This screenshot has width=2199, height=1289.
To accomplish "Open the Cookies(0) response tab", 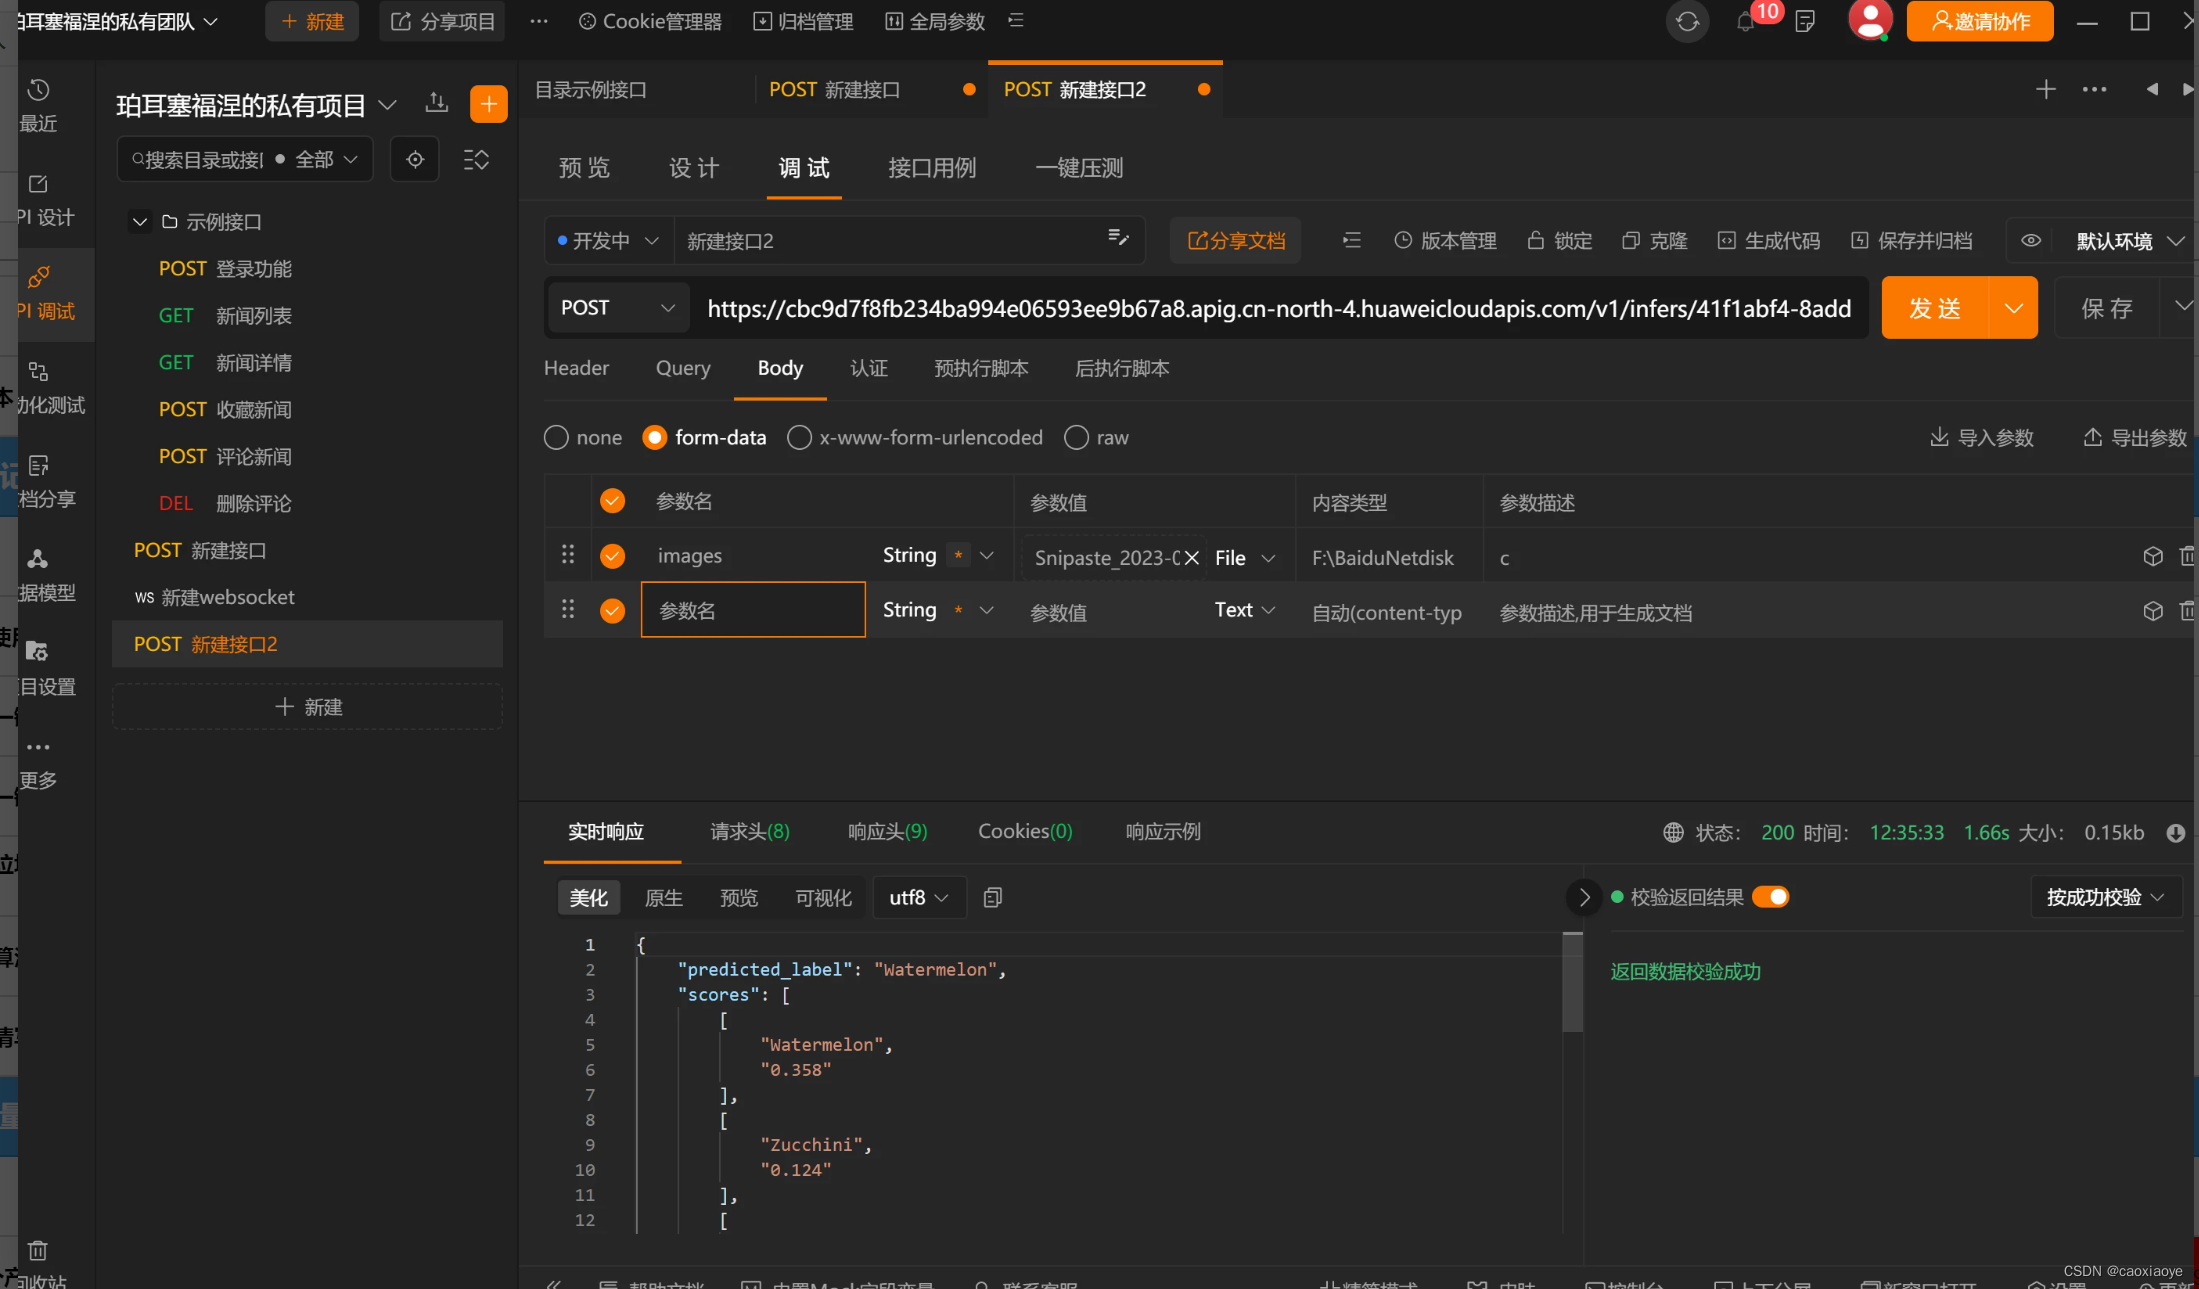I will pos(1025,832).
